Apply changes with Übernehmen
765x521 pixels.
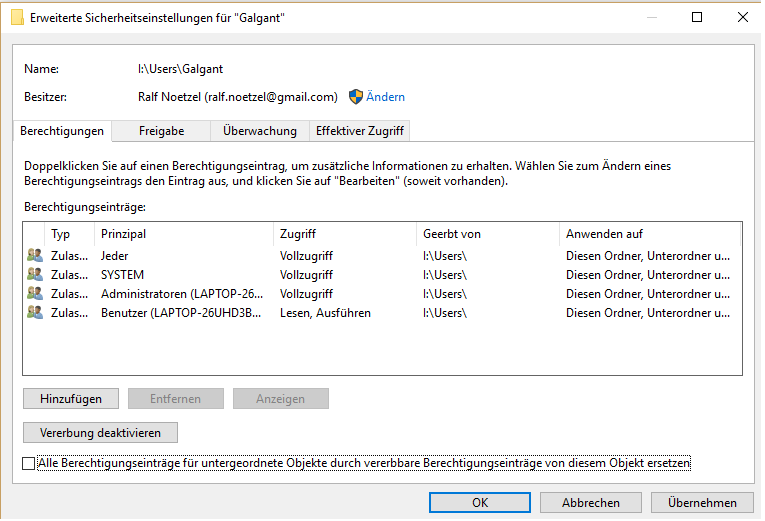[x=702, y=502]
